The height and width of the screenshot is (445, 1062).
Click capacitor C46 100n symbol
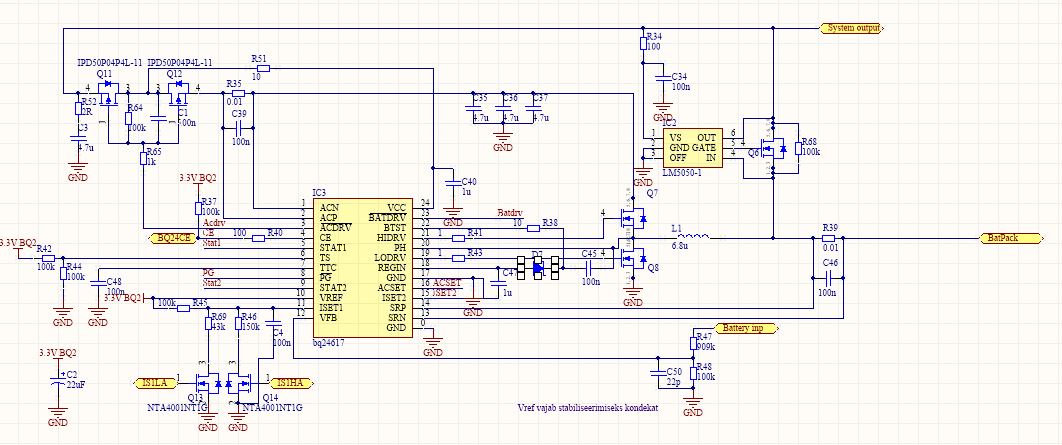pyautogui.click(x=829, y=277)
